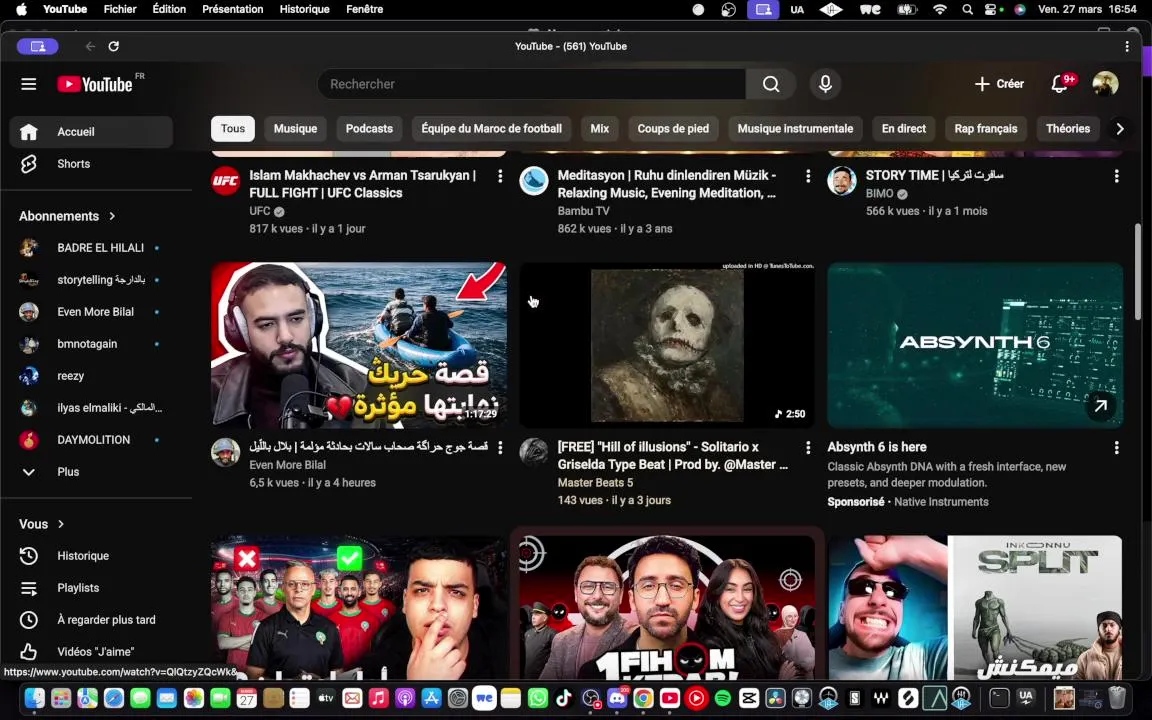Submit search with the magnifier button
This screenshot has width=1152, height=720.
771,84
